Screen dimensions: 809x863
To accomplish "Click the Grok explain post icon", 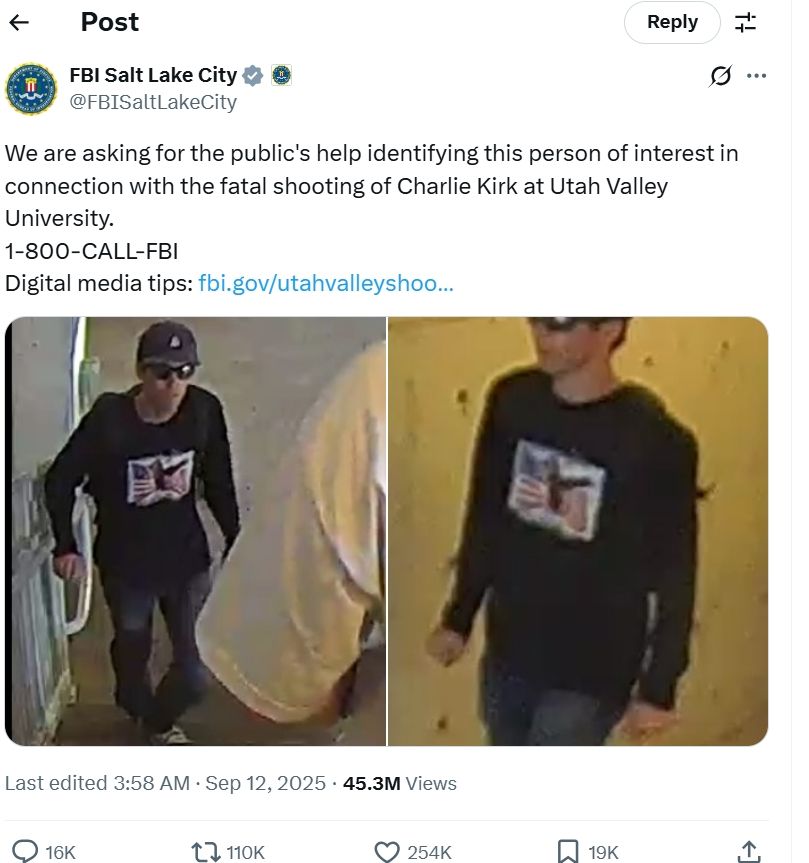I will [720, 75].
